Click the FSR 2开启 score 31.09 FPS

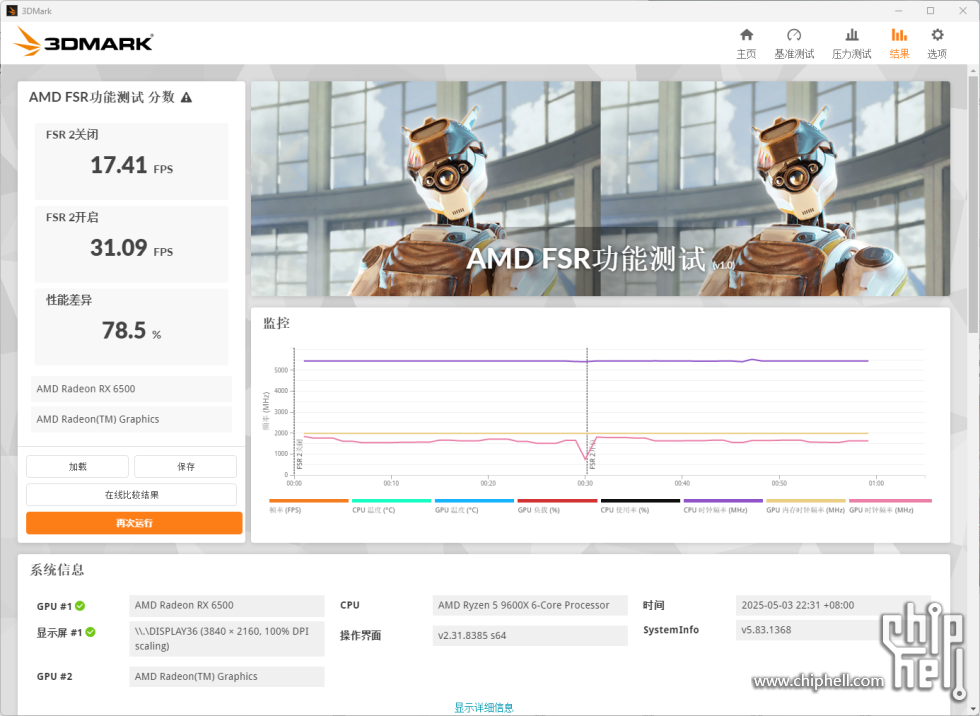pyautogui.click(x=132, y=248)
